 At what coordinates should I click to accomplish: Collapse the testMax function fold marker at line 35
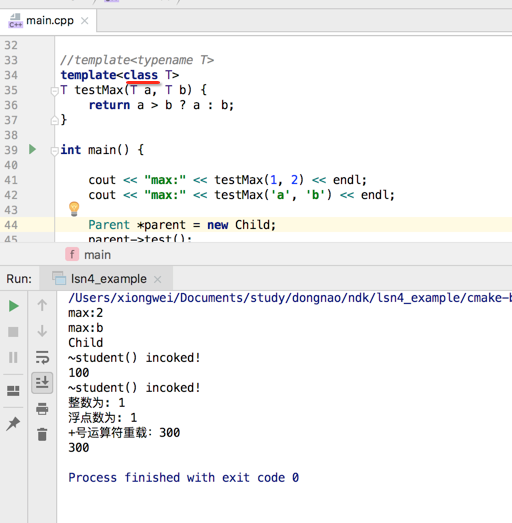click(x=54, y=91)
